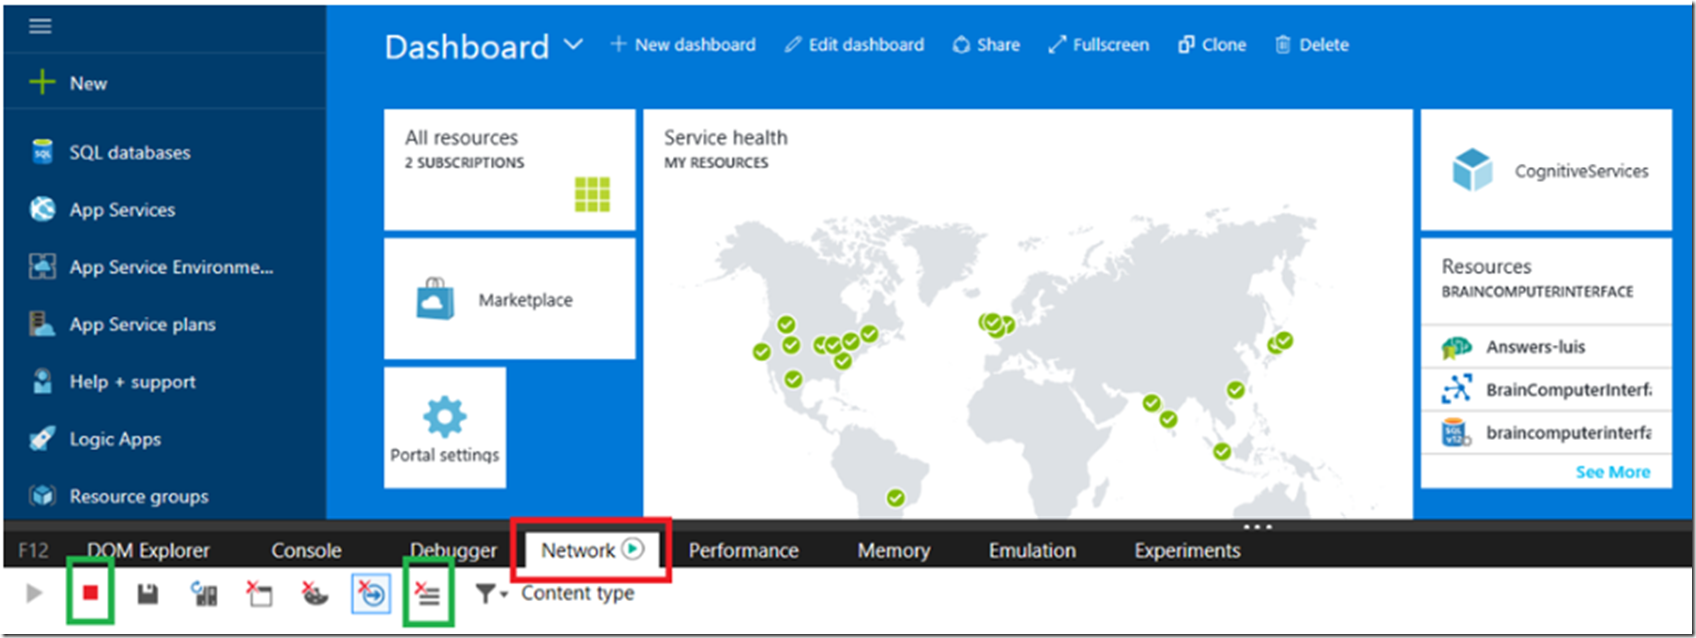
Task: Click the New plus button in sidebar
Action: (x=42, y=82)
